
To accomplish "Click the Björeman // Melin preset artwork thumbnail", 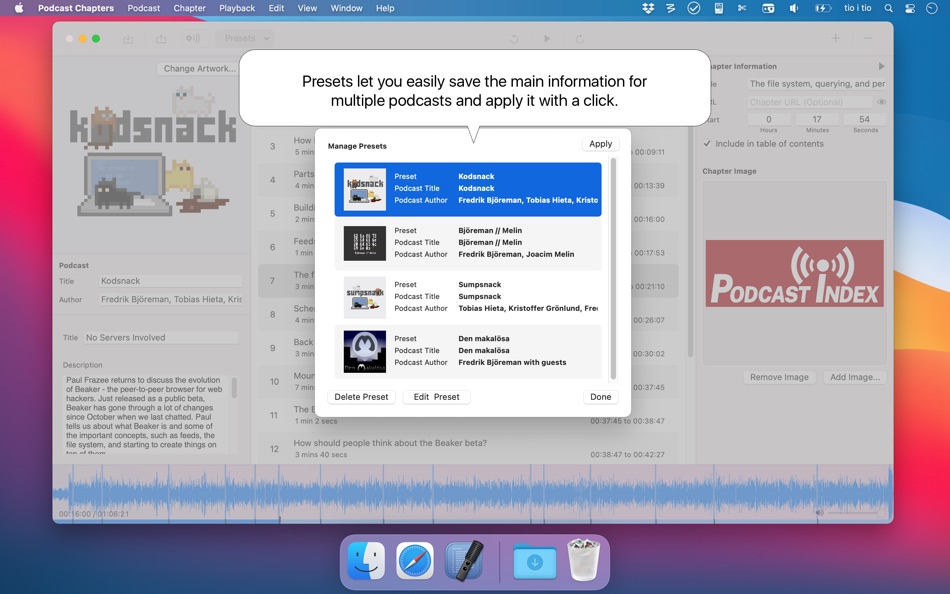I will coord(365,243).
